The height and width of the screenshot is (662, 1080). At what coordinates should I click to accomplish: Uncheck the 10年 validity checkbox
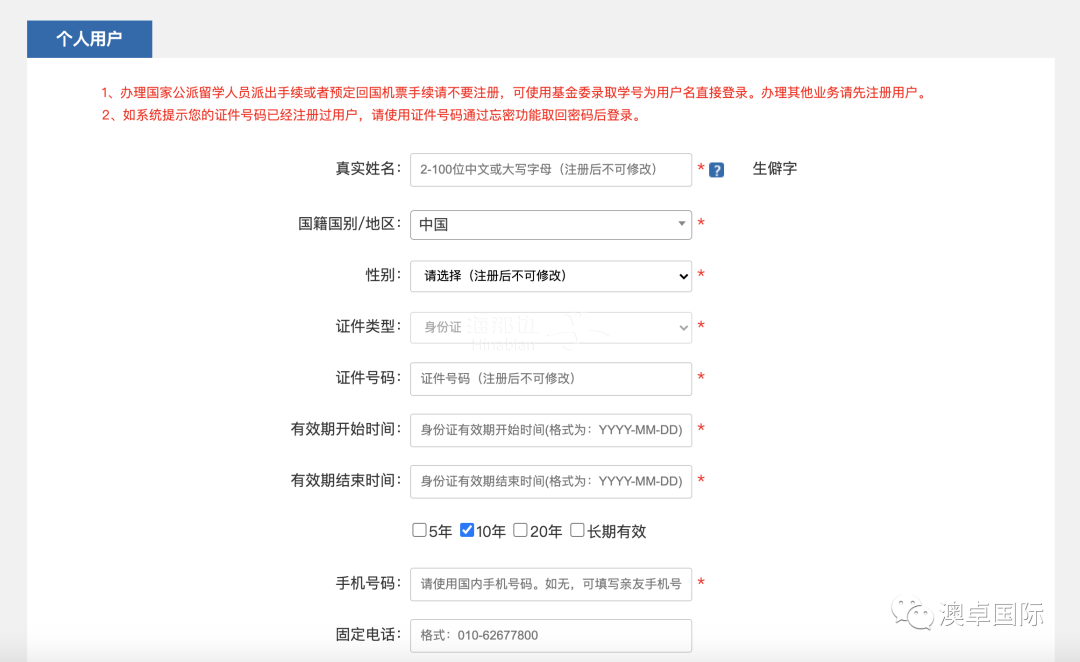click(467, 531)
